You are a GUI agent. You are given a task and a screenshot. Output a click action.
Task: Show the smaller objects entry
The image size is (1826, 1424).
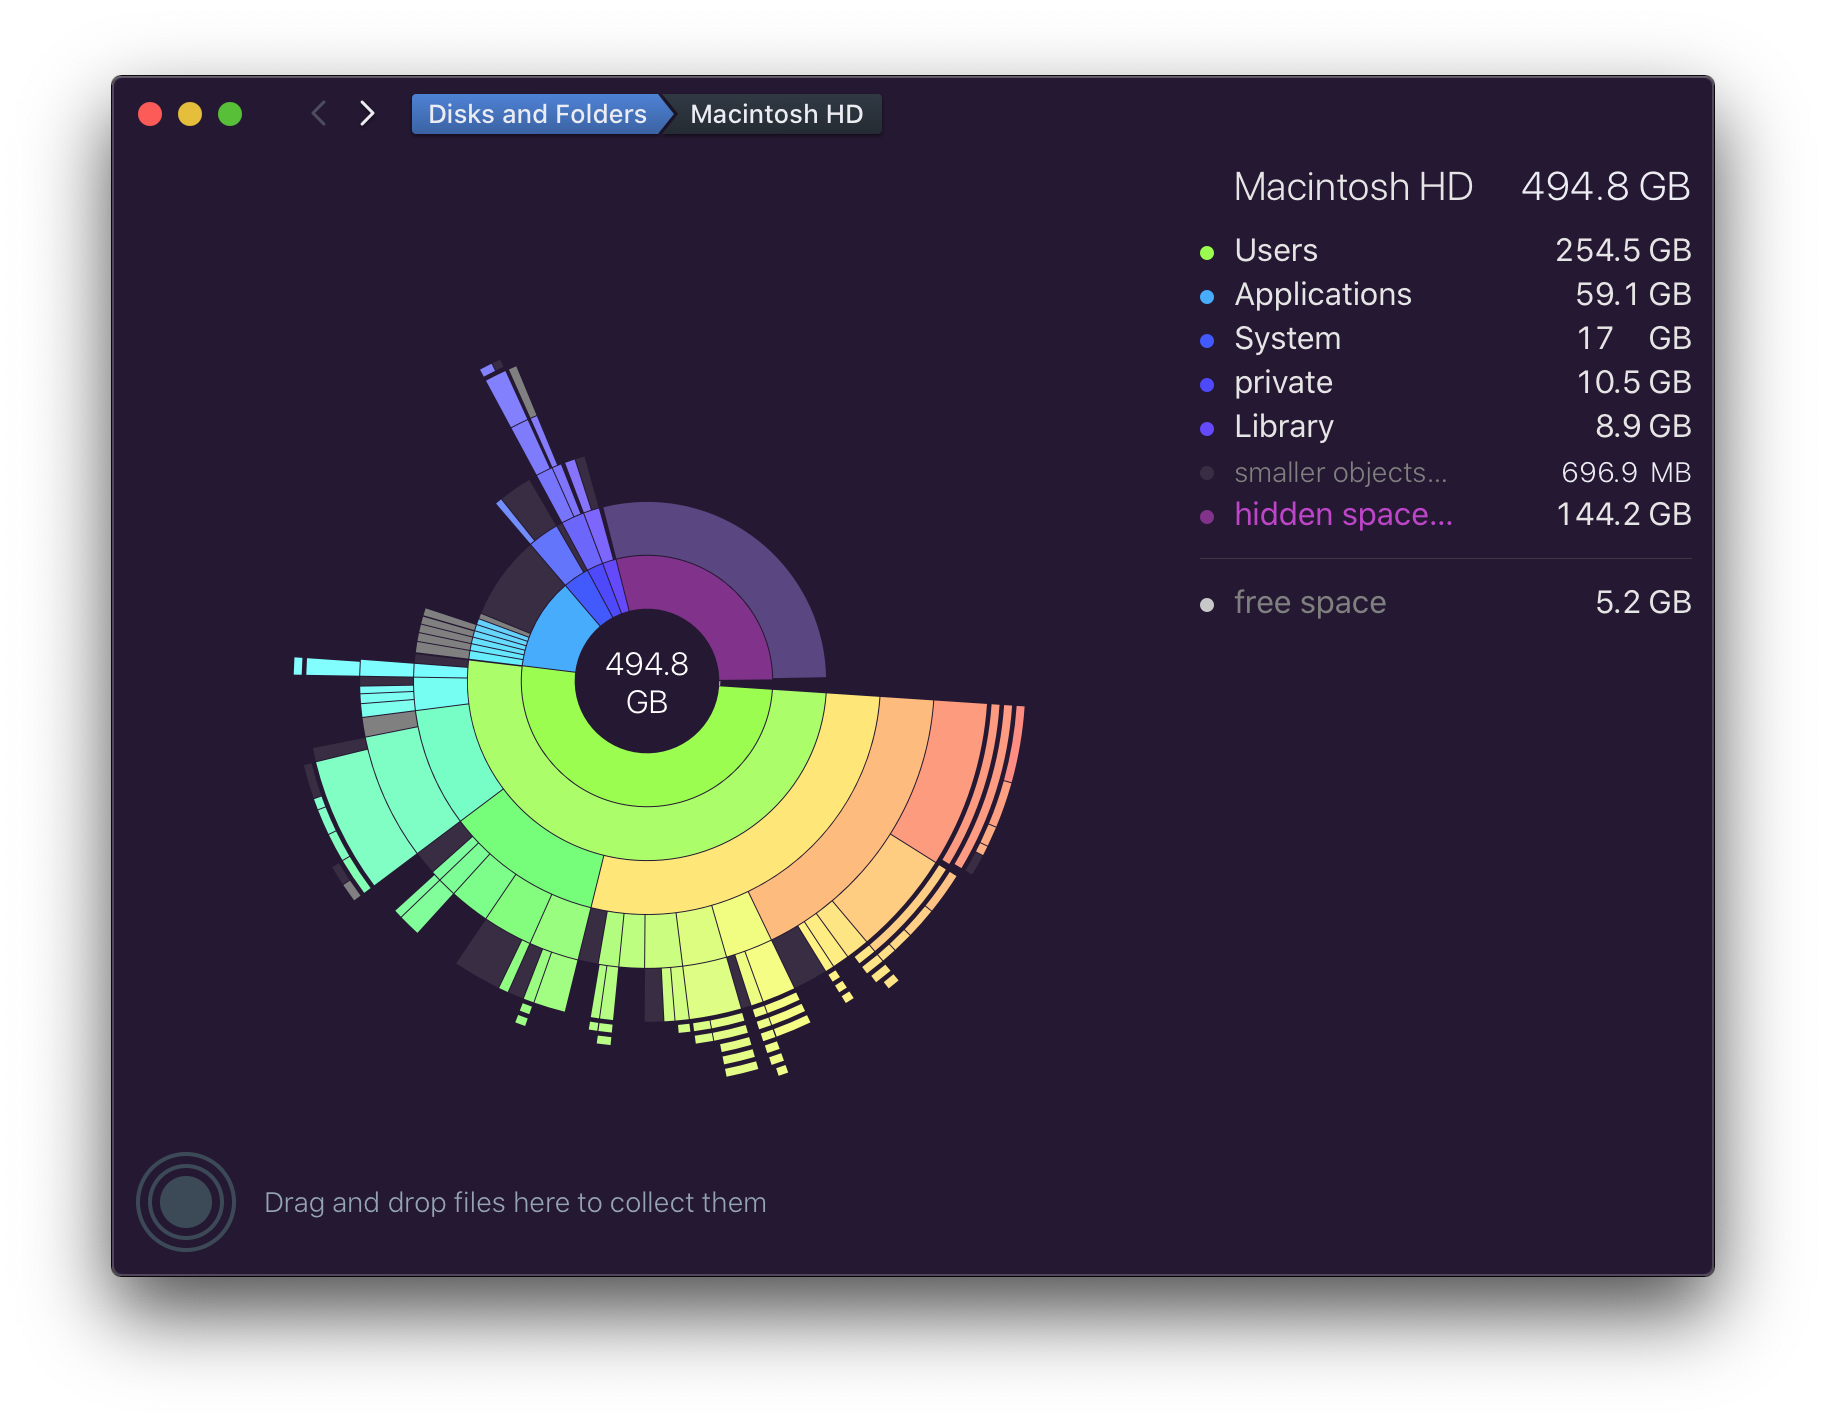coord(1445,472)
